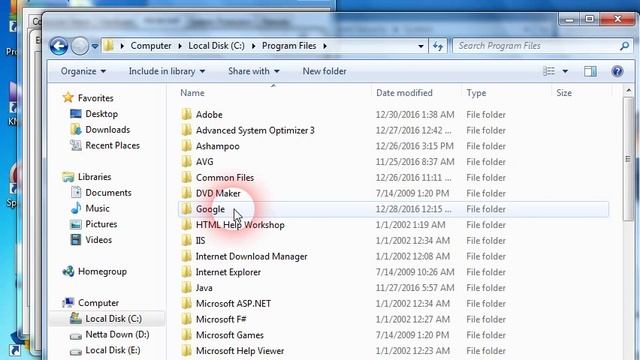Click the folder icon in address bar
640x360 pixels.
click(109, 46)
